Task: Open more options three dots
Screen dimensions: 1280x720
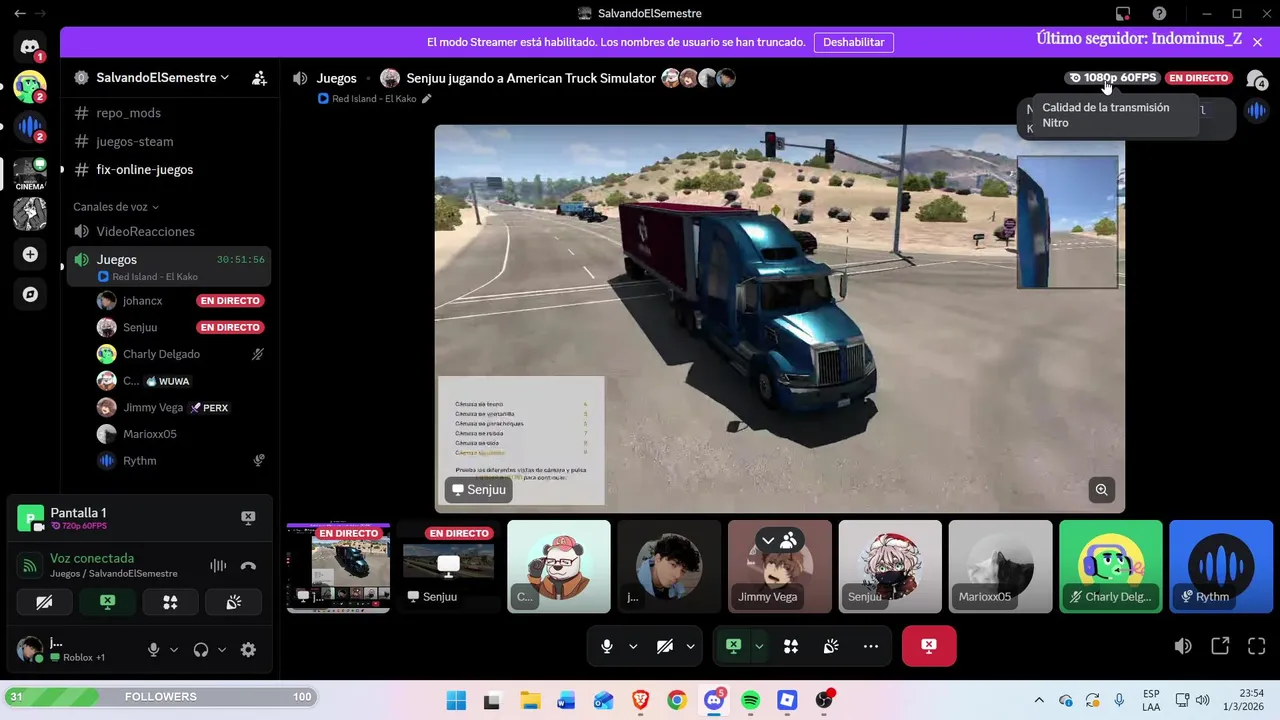Action: 870,646
